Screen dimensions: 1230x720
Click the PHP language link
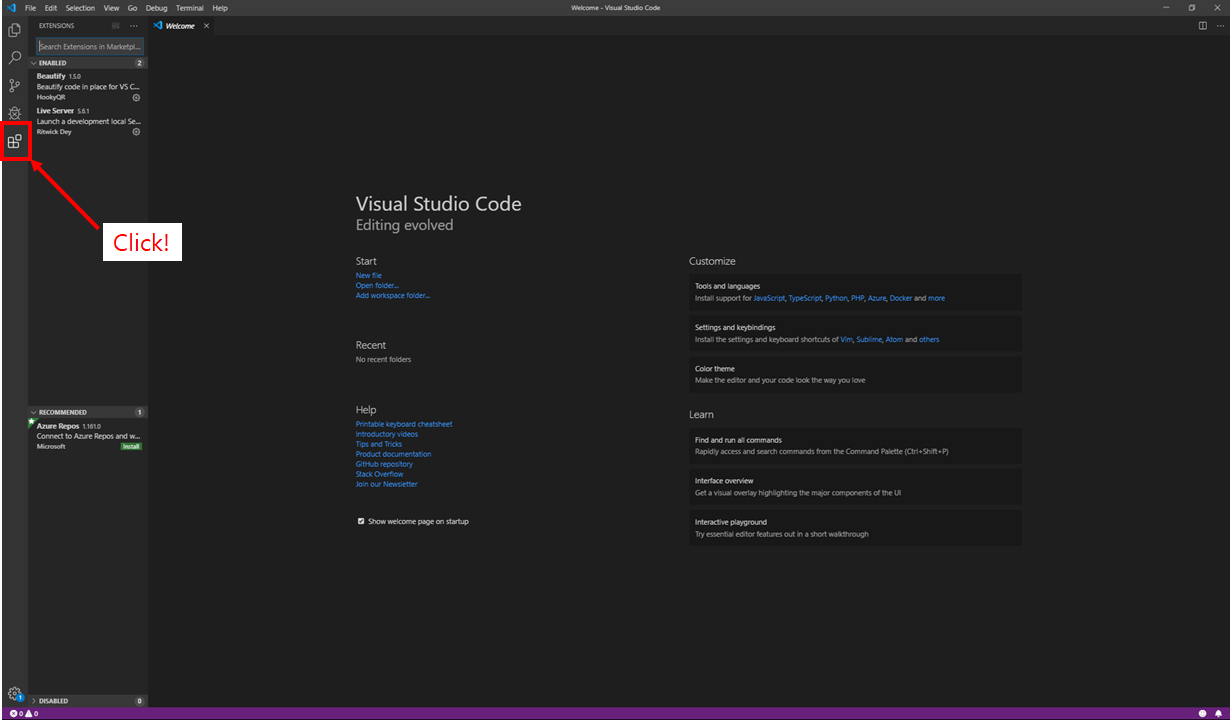(857, 298)
